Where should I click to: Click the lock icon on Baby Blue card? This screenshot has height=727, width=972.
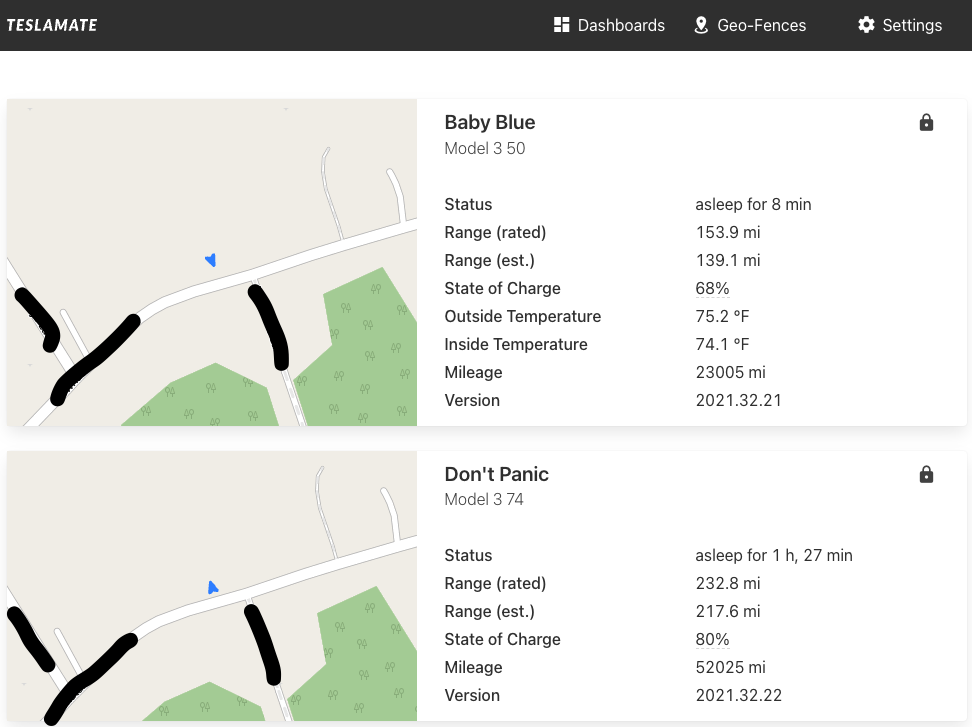[x=926, y=123]
